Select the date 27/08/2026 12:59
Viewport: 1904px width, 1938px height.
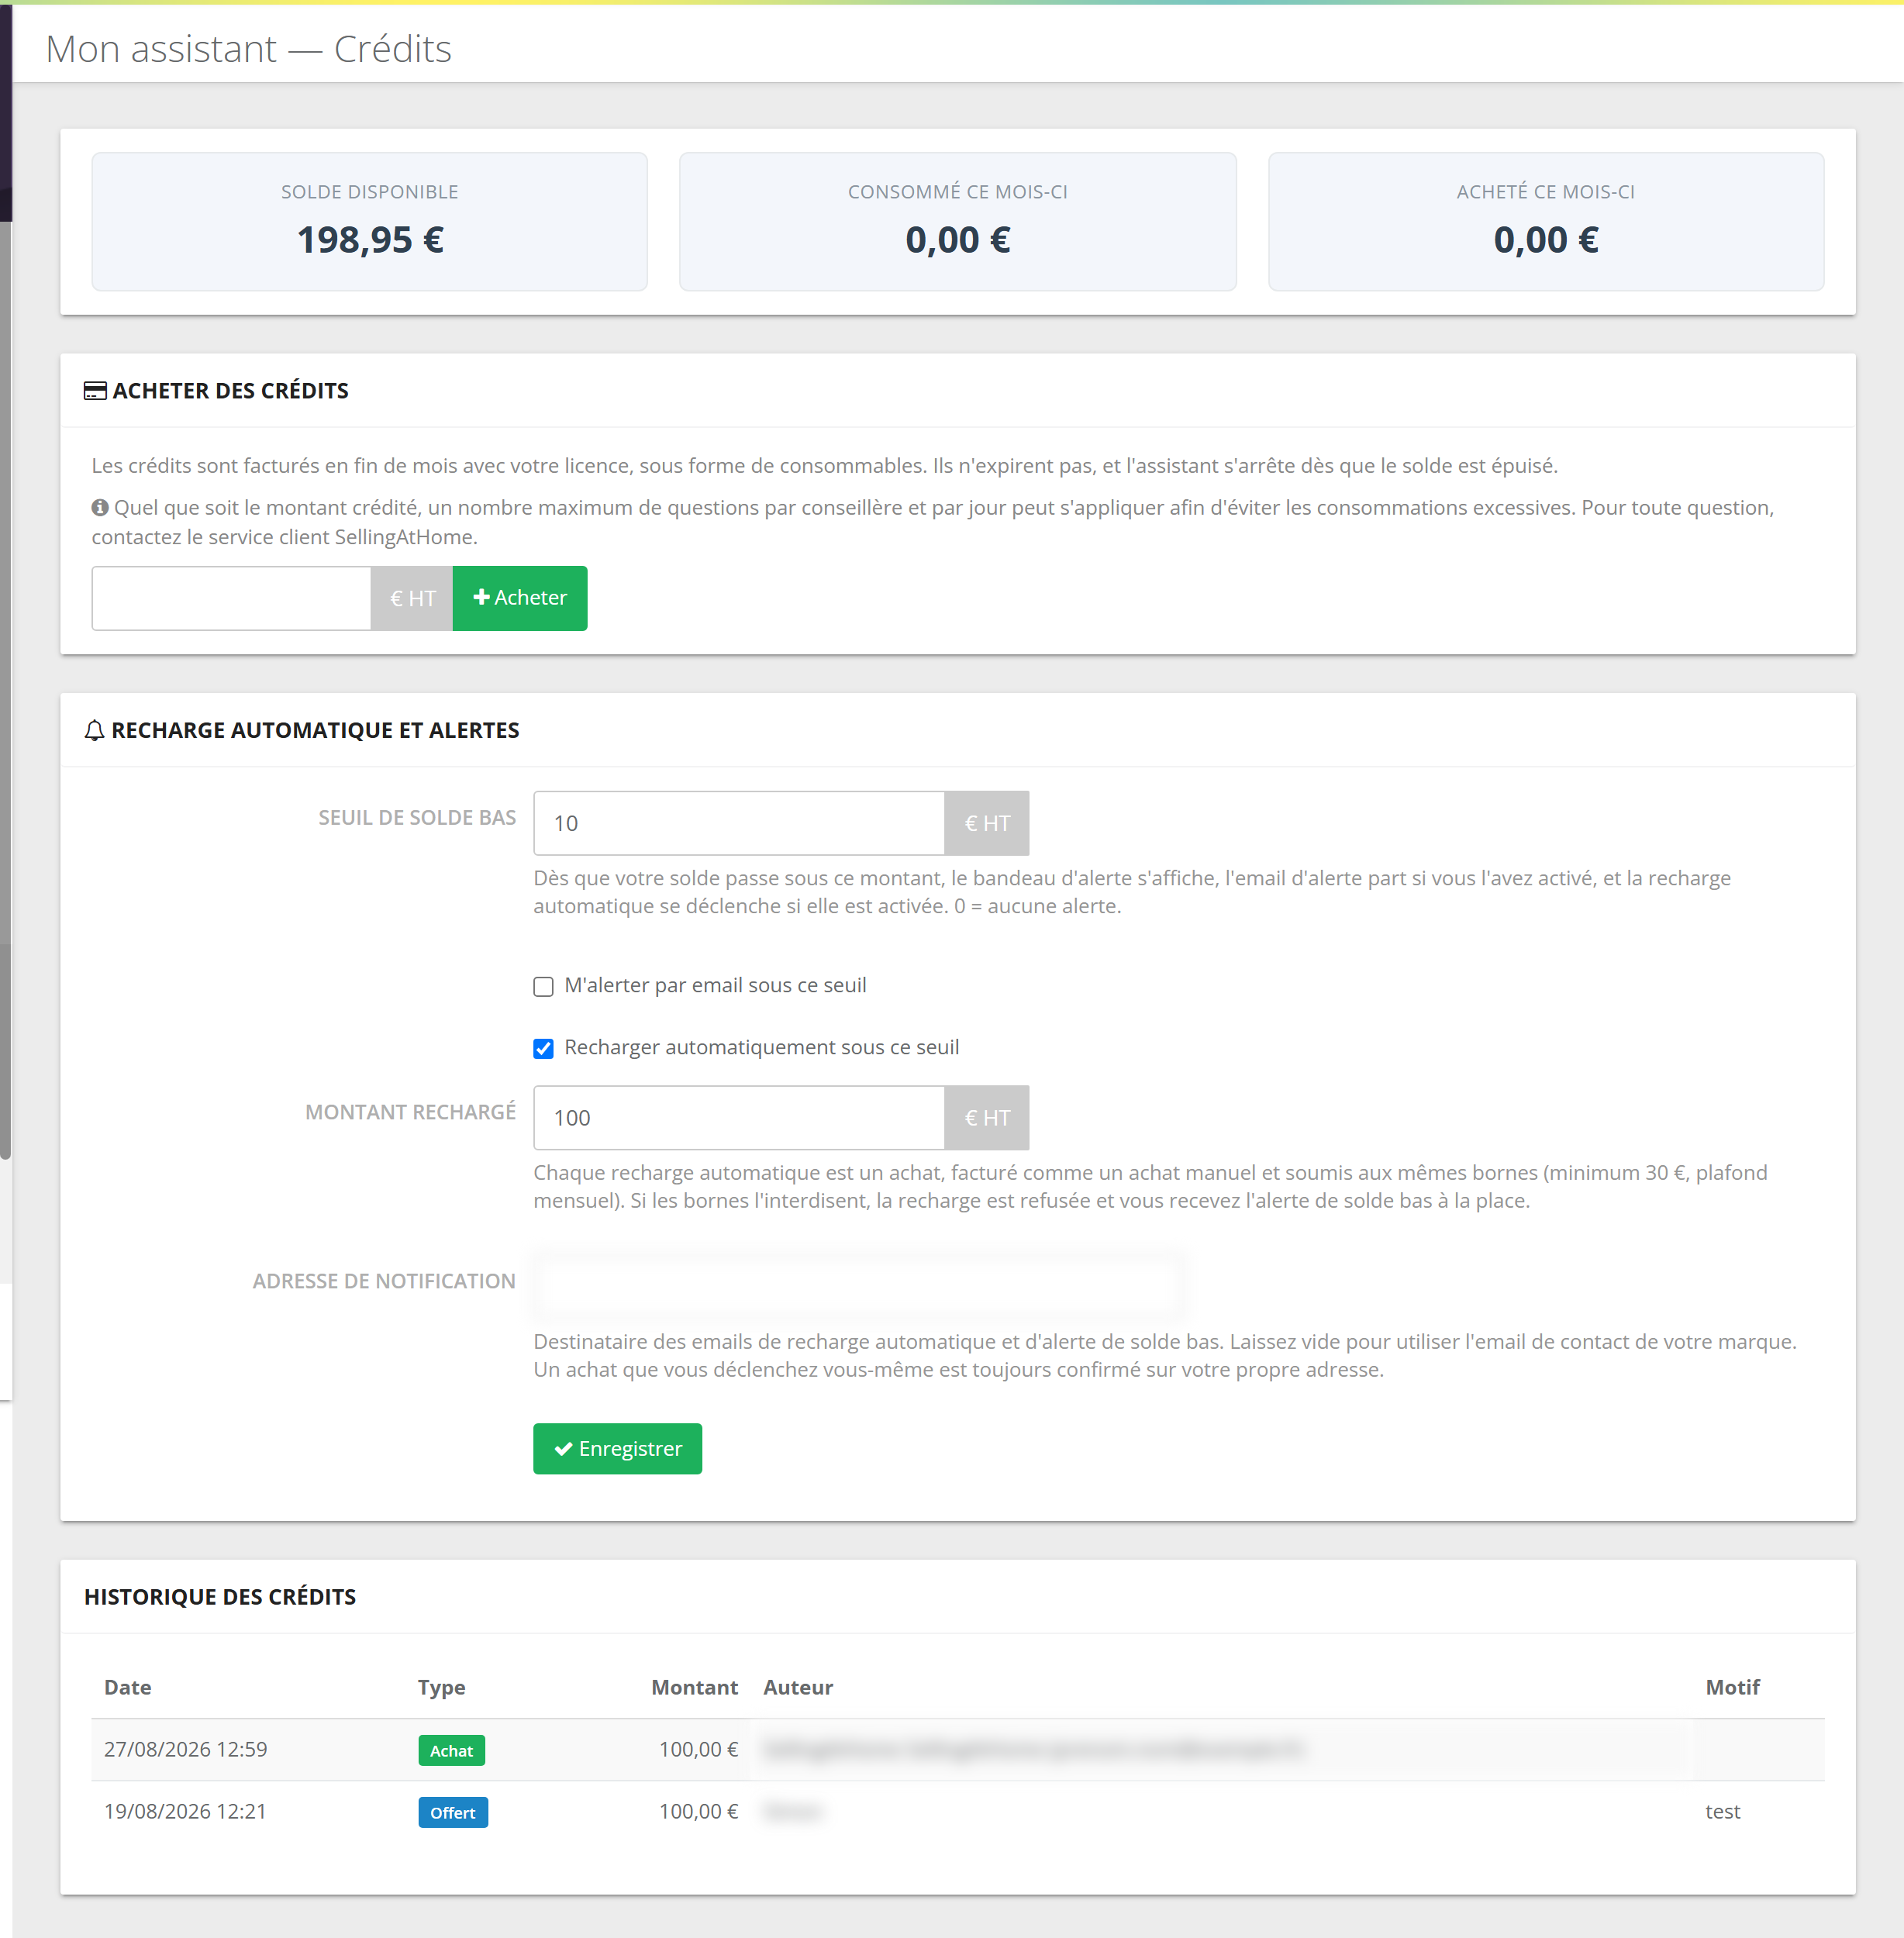[186, 1750]
